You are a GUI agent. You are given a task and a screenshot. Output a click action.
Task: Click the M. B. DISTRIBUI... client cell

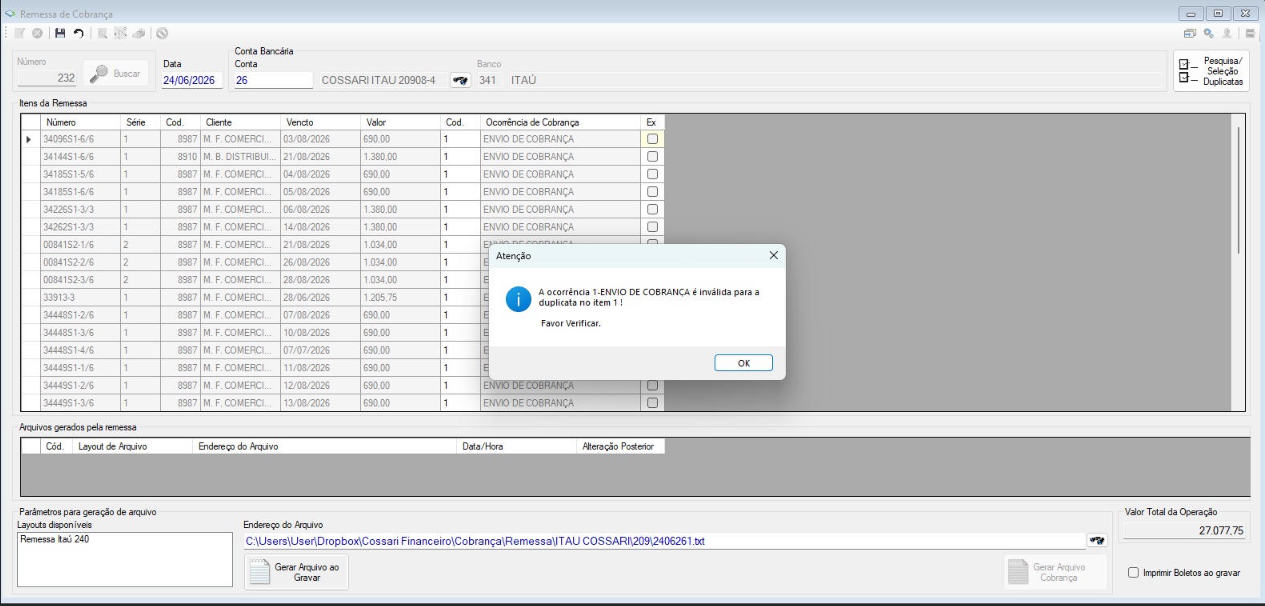point(240,157)
